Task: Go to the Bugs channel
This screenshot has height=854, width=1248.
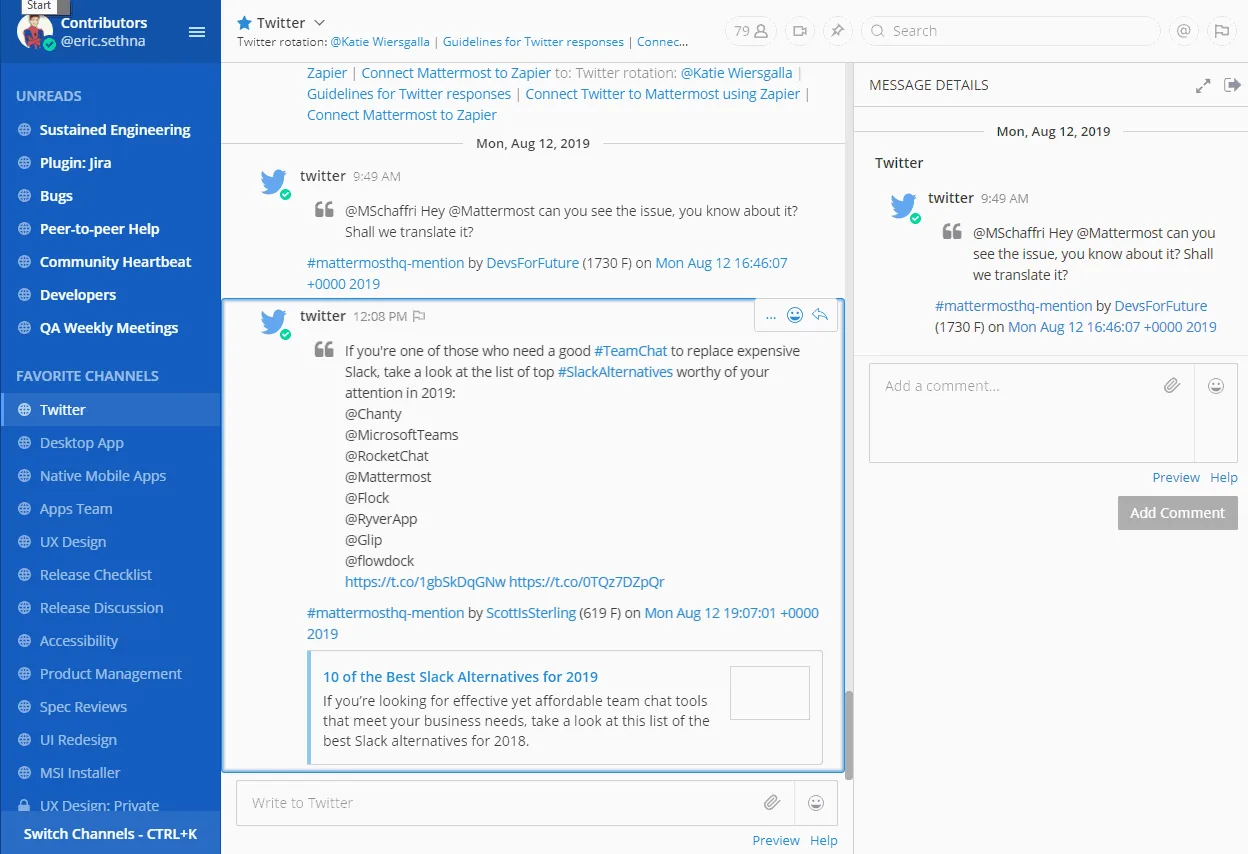Action: (56, 196)
